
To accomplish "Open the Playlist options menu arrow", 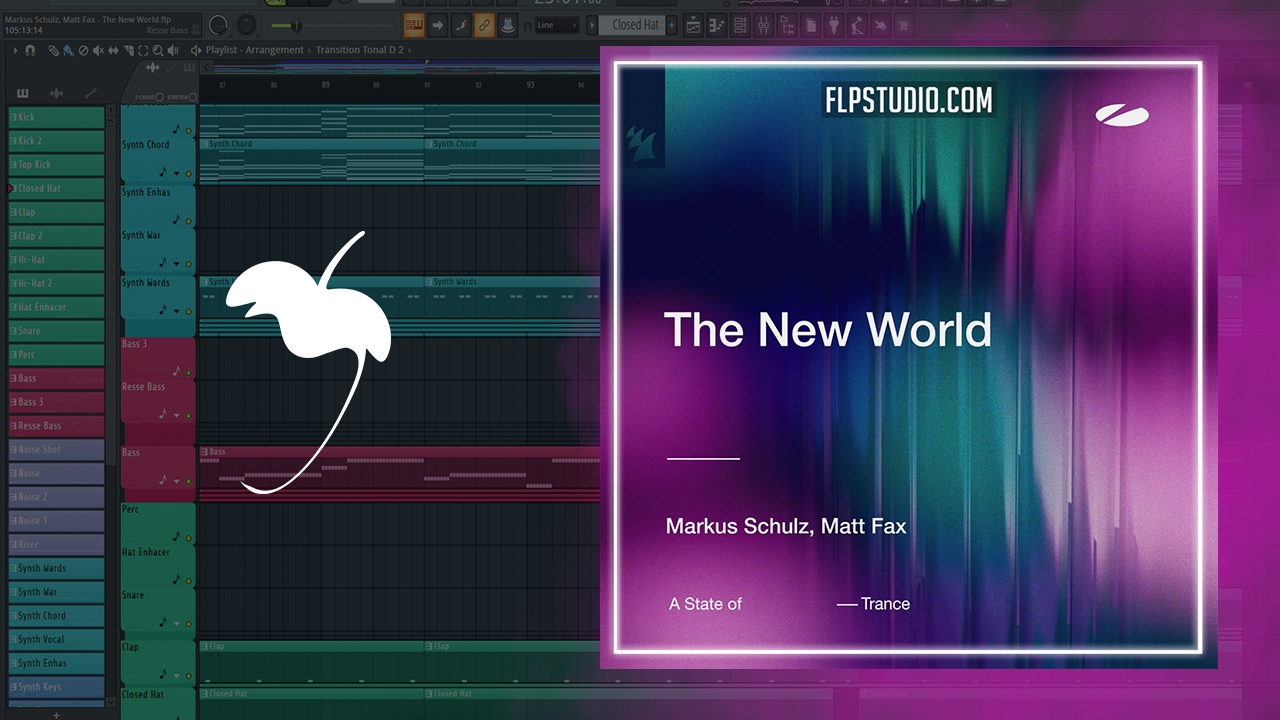I will click(x=15, y=50).
